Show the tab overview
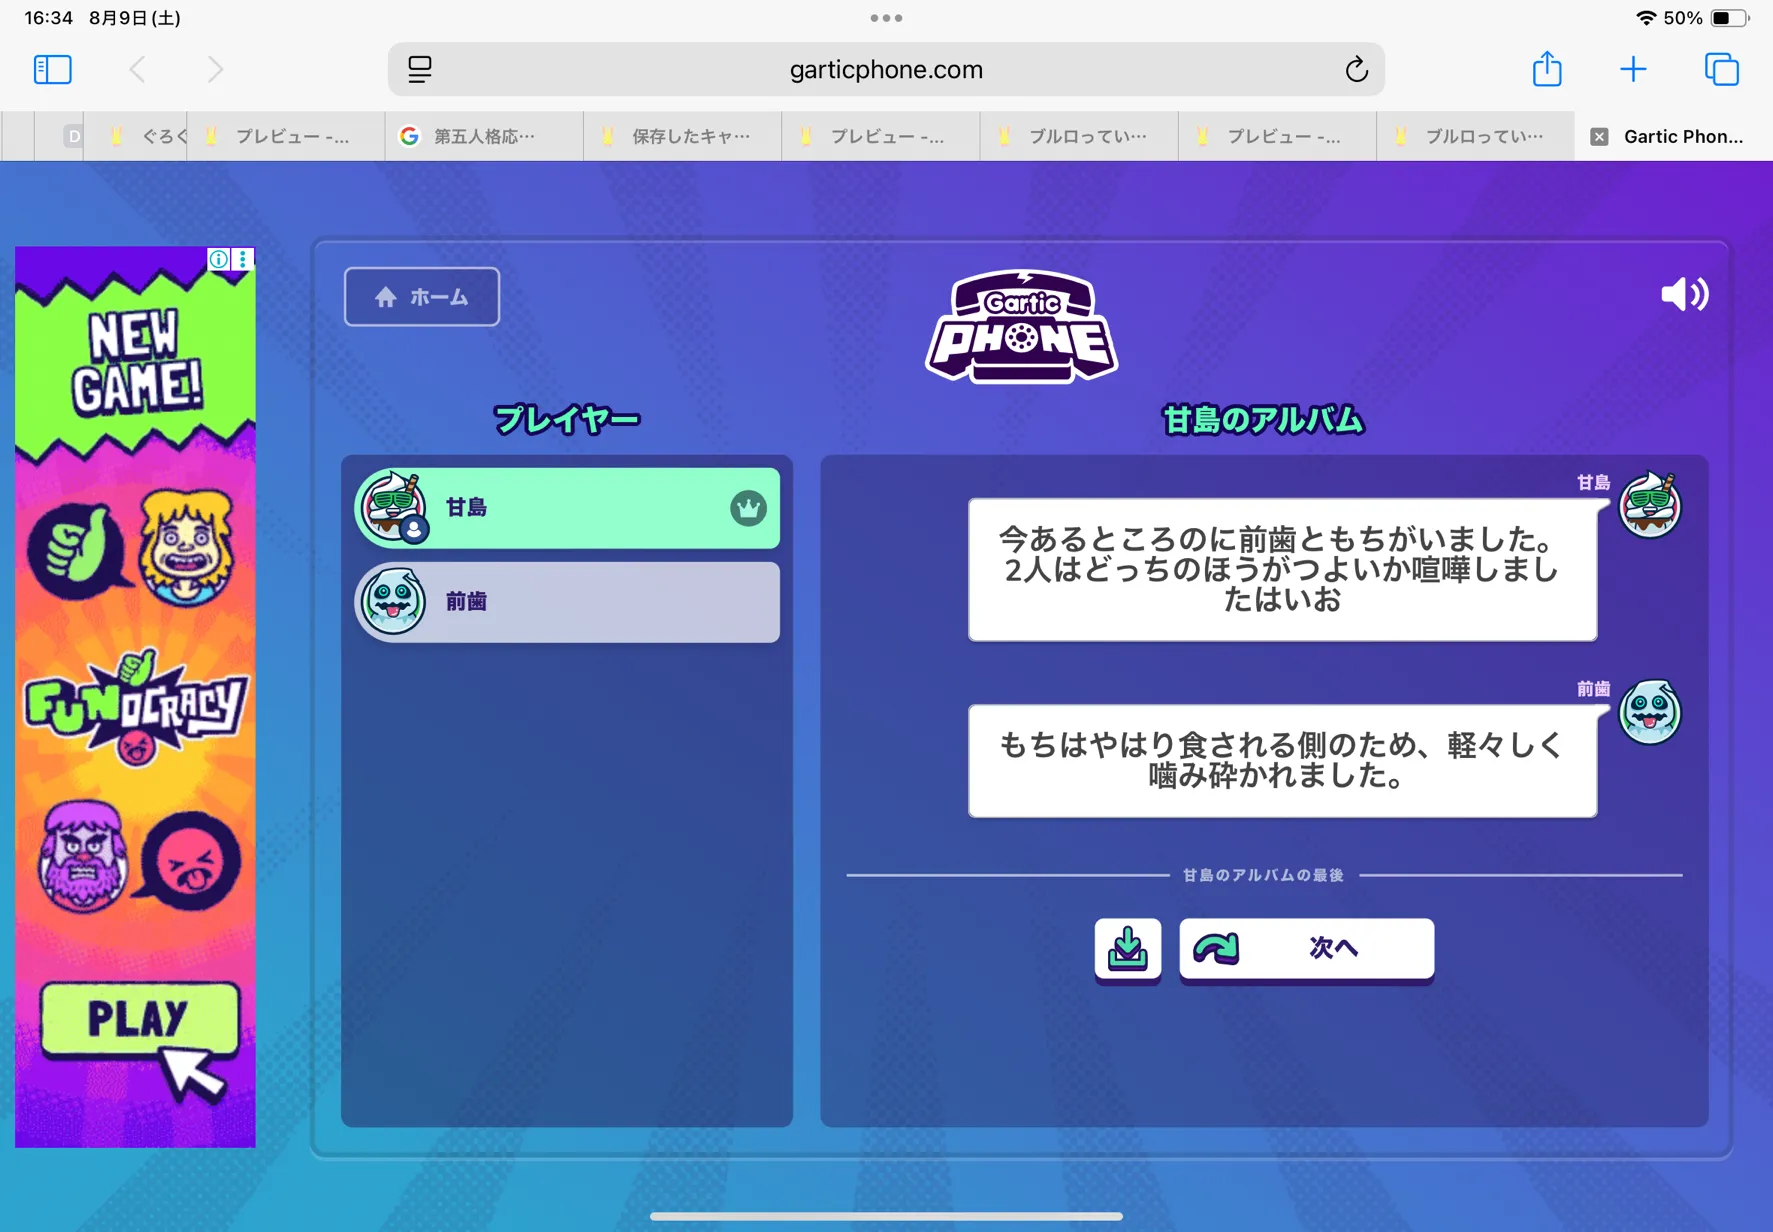The image size is (1773, 1232). 1721,69
